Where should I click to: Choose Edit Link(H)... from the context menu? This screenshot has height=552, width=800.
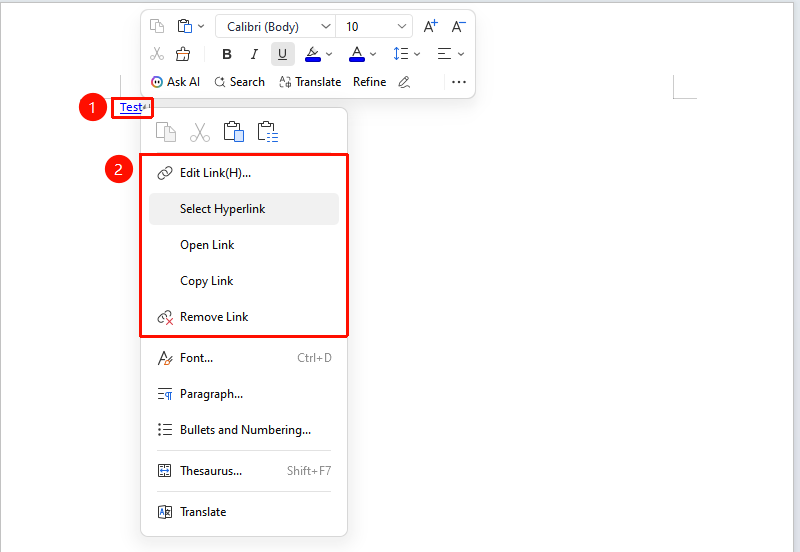tap(244, 173)
